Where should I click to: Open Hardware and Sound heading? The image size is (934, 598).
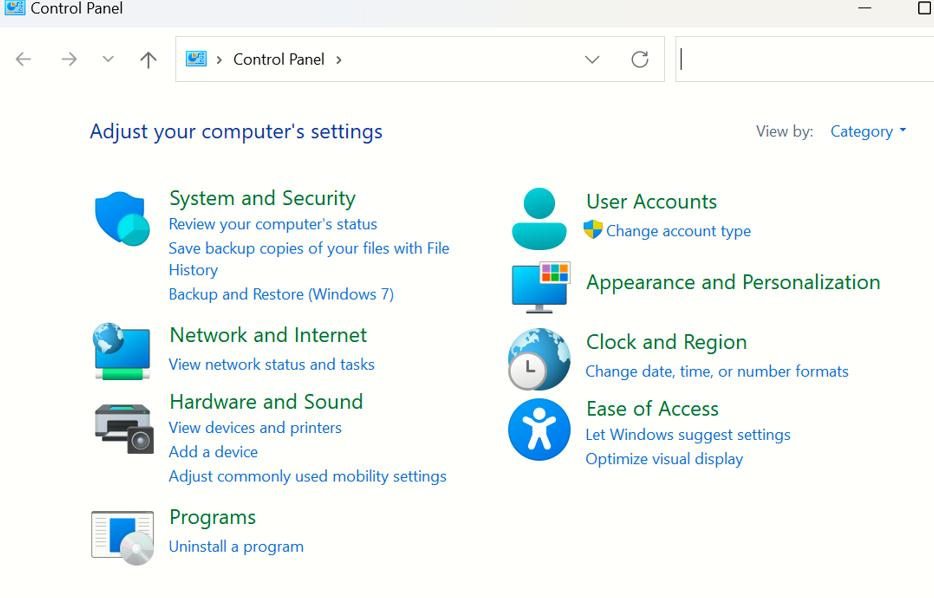pos(266,401)
